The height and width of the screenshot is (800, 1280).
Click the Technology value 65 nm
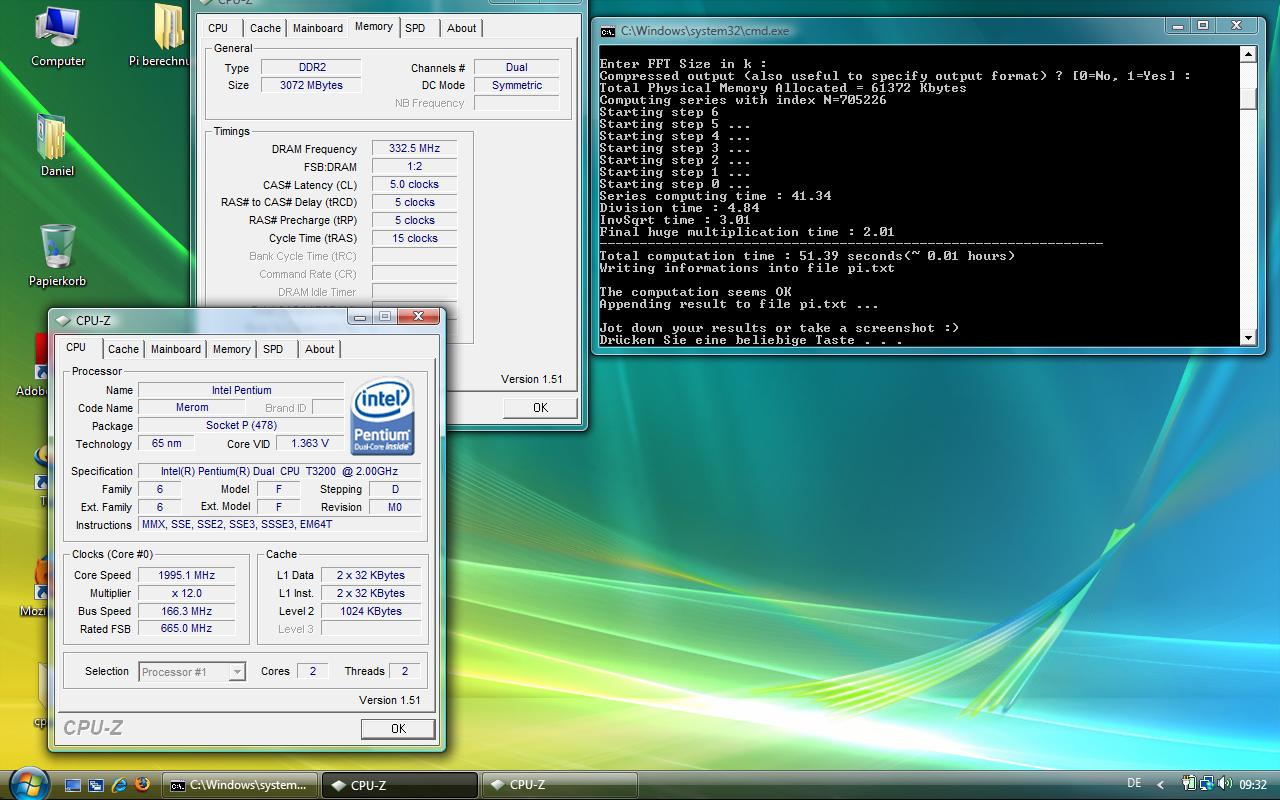click(x=166, y=444)
